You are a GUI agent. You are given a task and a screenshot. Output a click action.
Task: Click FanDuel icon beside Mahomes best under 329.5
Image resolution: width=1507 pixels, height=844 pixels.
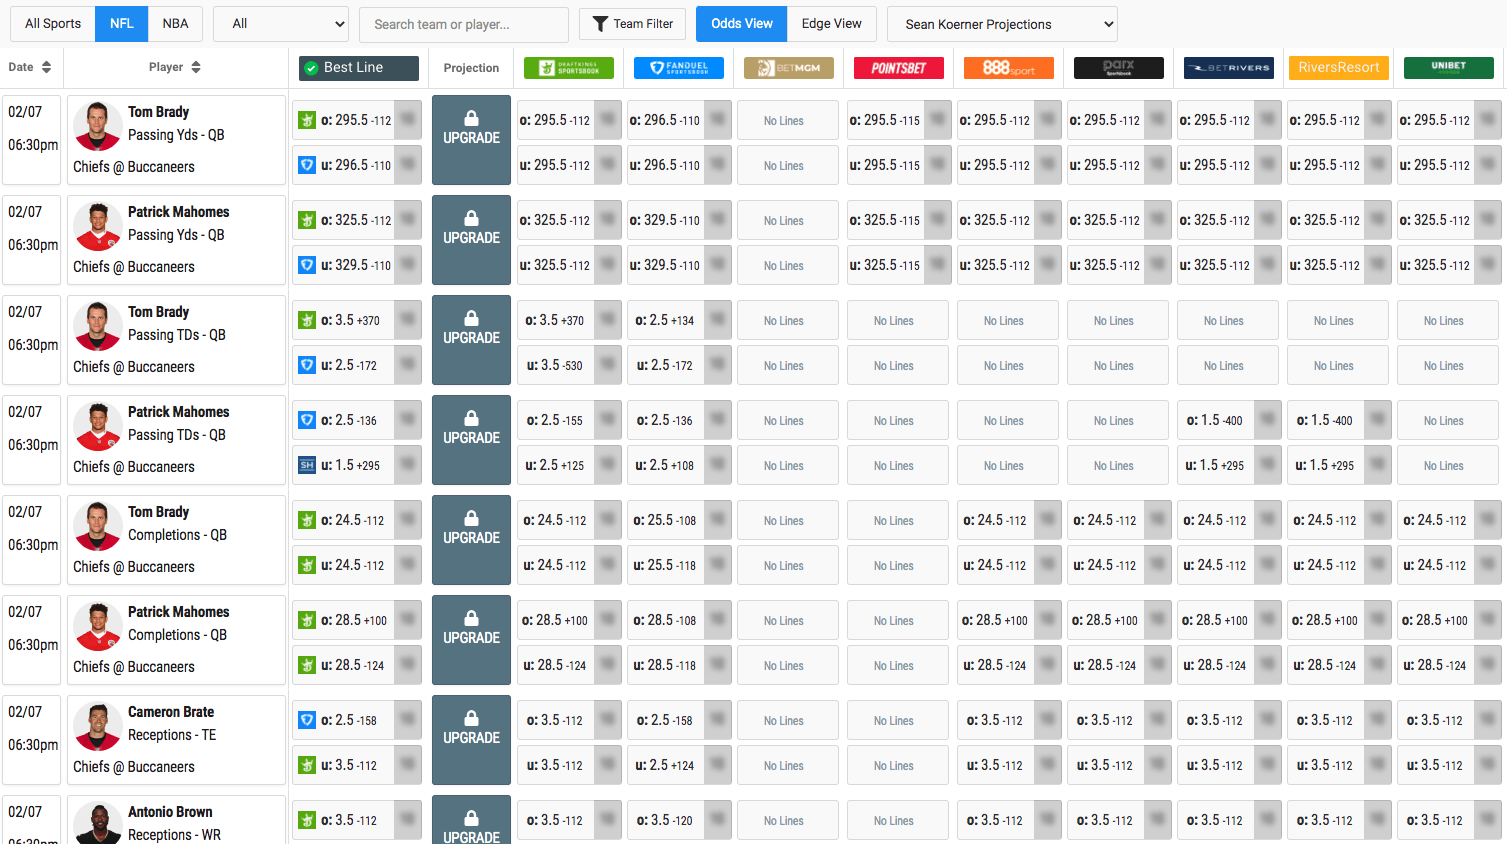point(308,265)
